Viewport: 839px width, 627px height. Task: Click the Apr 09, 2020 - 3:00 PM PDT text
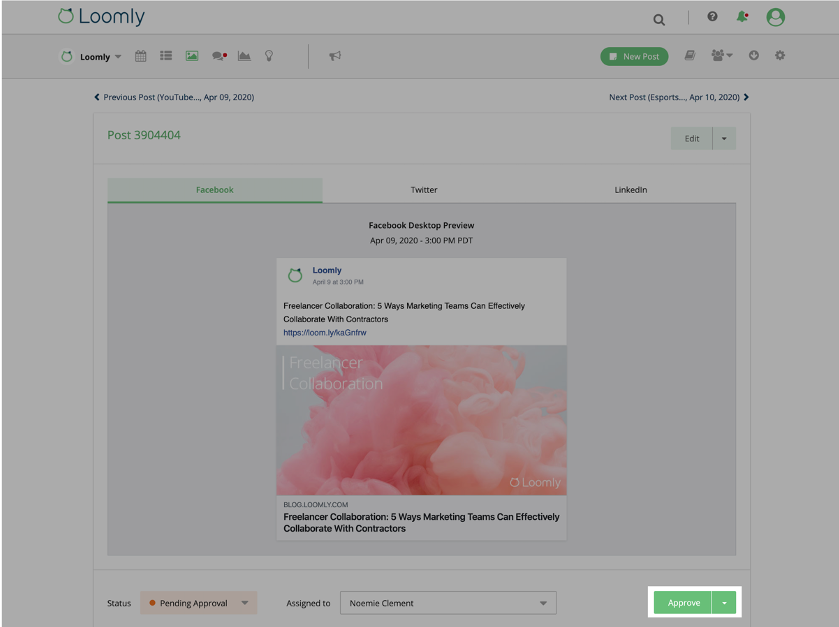coord(421,240)
